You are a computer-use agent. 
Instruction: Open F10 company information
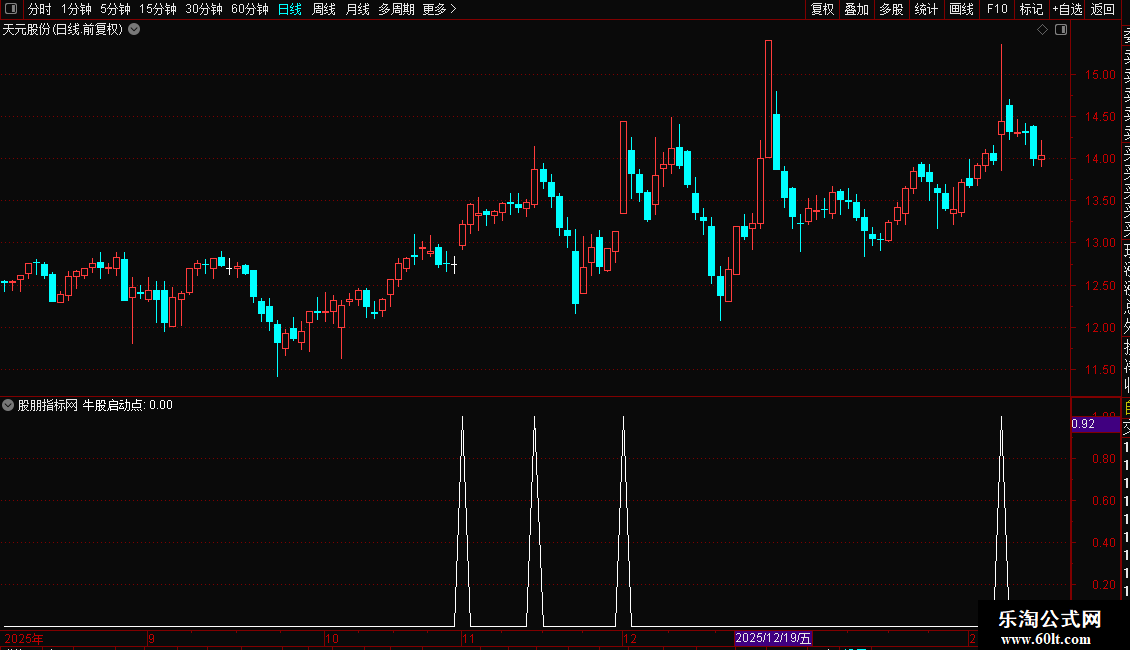pyautogui.click(x=997, y=9)
